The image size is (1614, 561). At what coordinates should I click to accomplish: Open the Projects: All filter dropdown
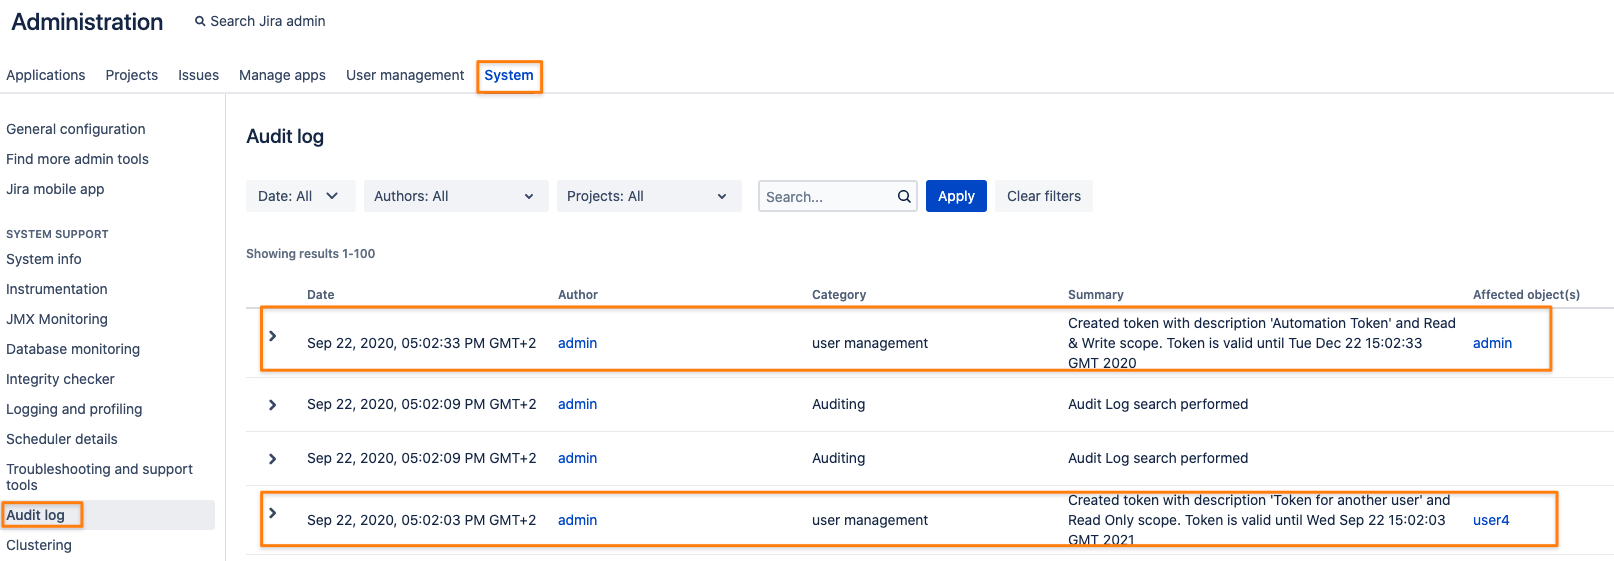(x=649, y=196)
